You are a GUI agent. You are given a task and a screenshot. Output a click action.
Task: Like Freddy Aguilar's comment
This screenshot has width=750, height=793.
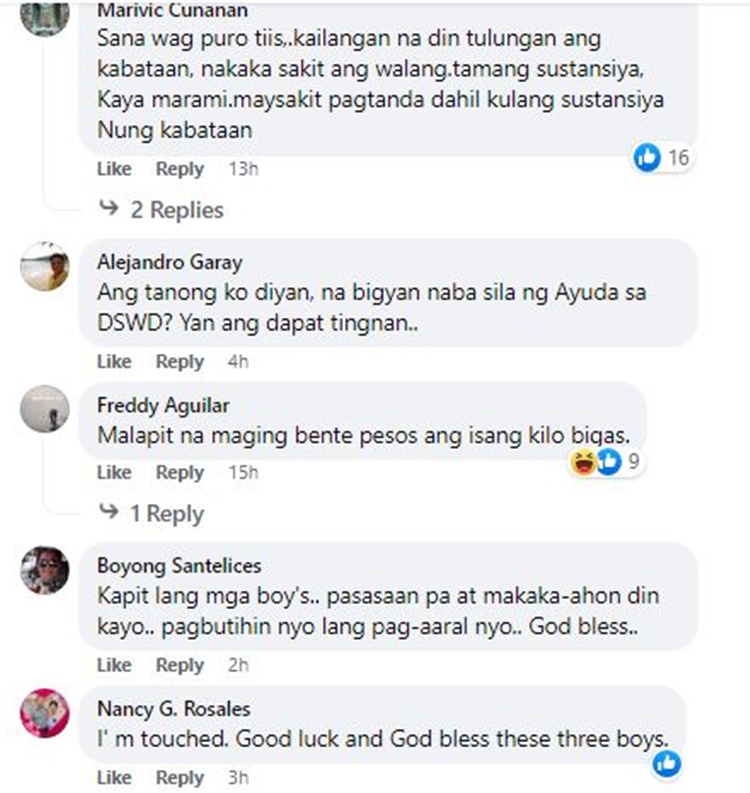[x=114, y=472]
